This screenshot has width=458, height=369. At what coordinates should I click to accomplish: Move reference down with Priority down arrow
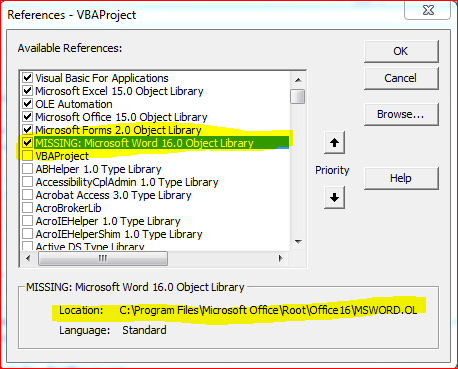click(334, 197)
